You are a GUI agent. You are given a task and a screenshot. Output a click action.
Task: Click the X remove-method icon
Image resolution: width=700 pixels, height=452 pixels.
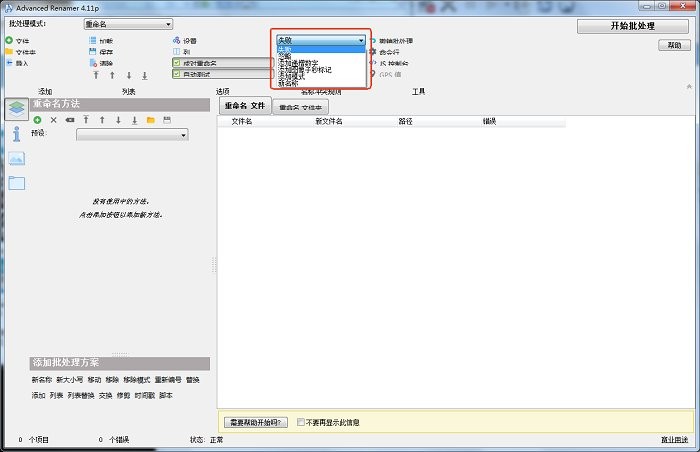54,120
